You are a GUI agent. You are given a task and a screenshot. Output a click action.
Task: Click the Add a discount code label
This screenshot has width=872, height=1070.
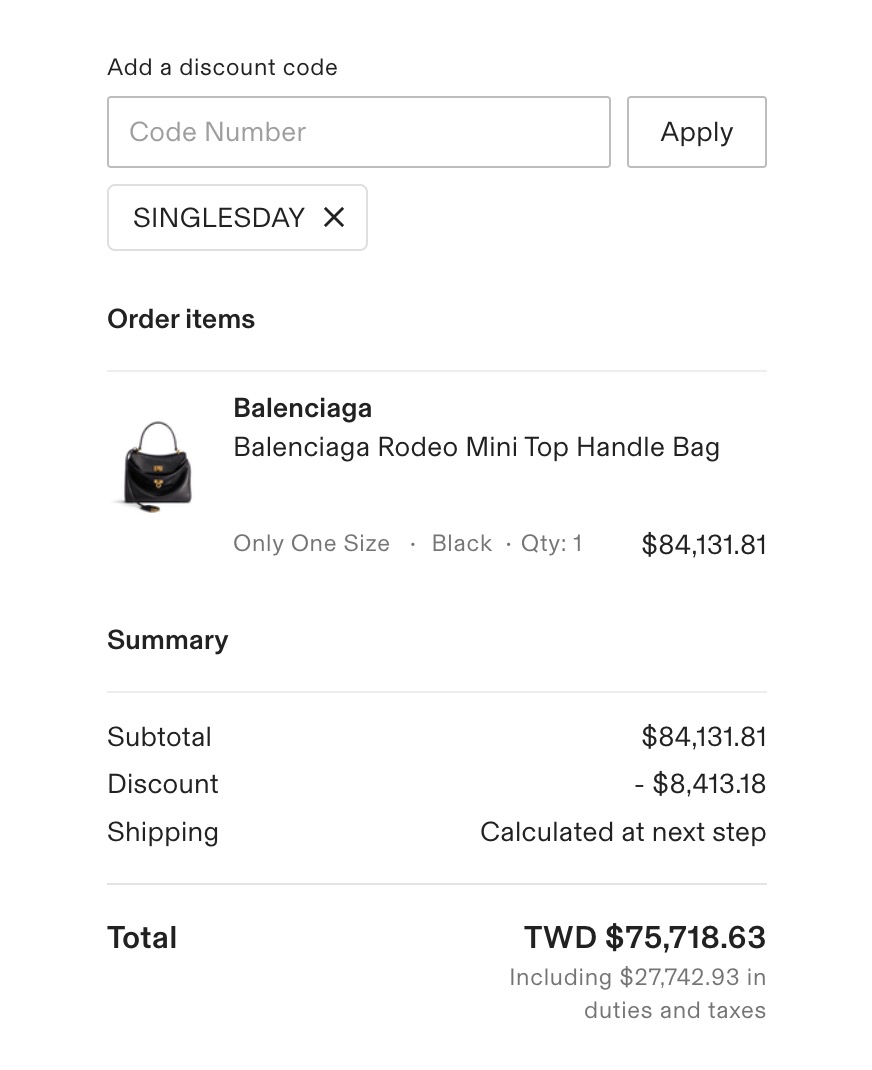click(x=222, y=68)
